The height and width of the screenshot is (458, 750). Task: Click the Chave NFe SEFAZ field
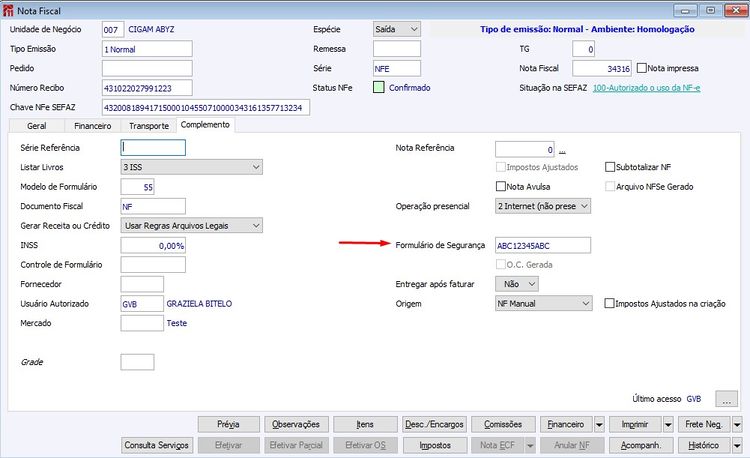point(206,108)
